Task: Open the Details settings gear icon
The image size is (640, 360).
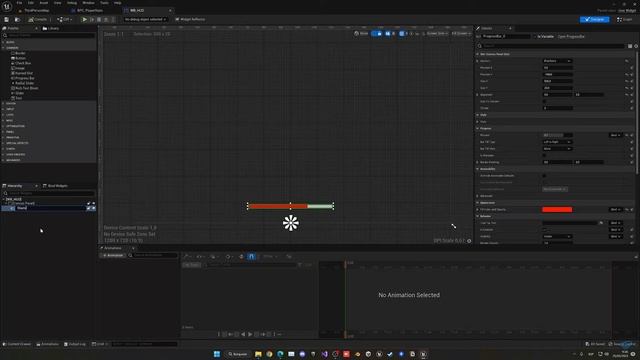Action: point(636,46)
